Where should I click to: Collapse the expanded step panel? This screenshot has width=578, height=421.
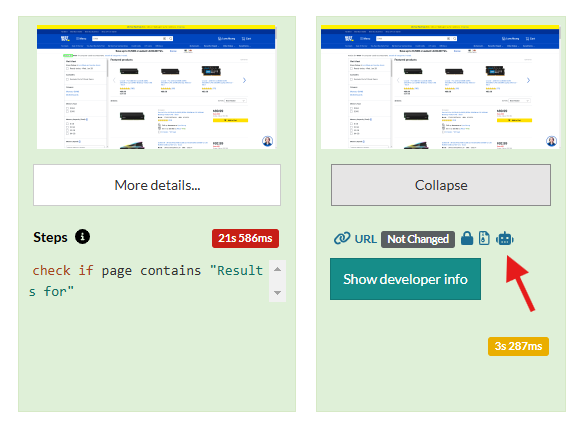tap(441, 185)
